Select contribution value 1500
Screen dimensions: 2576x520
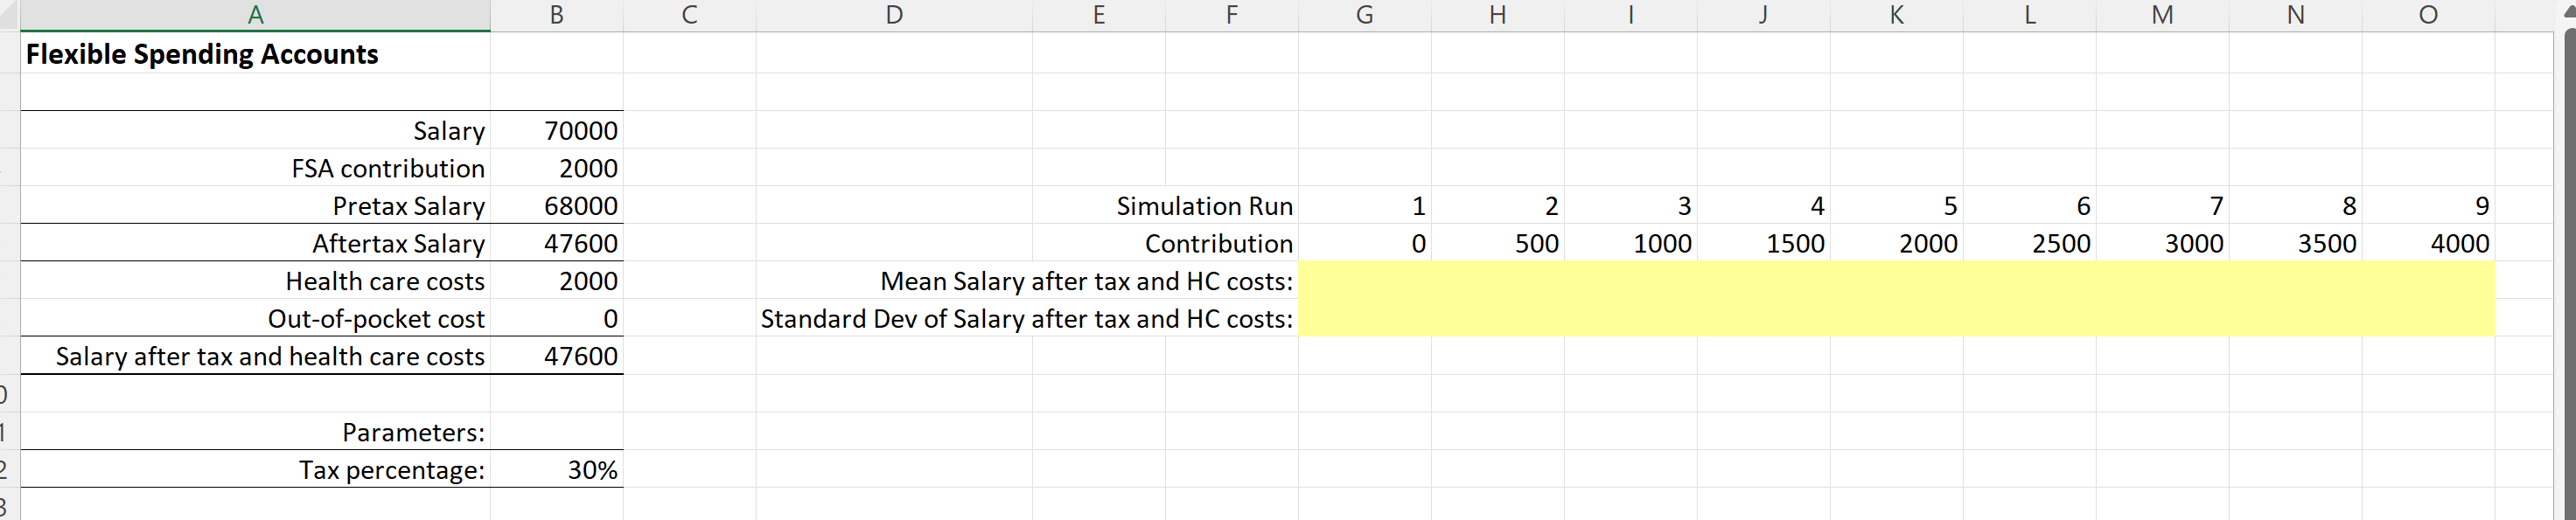[x=1764, y=243]
